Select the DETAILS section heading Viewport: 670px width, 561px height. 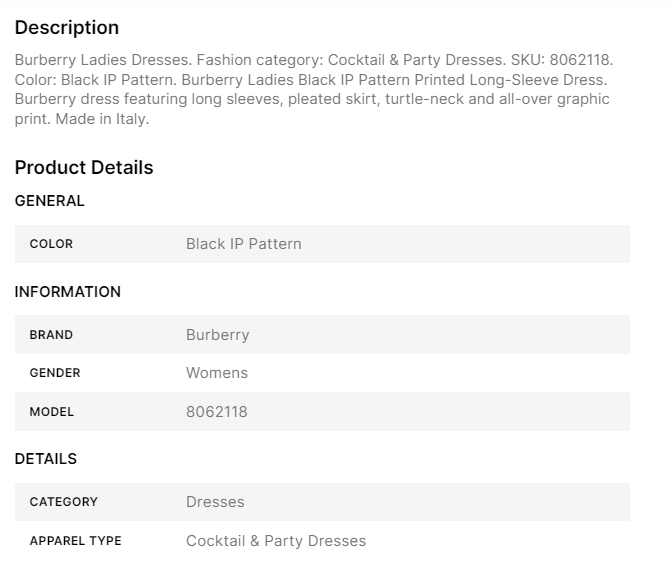(x=45, y=459)
